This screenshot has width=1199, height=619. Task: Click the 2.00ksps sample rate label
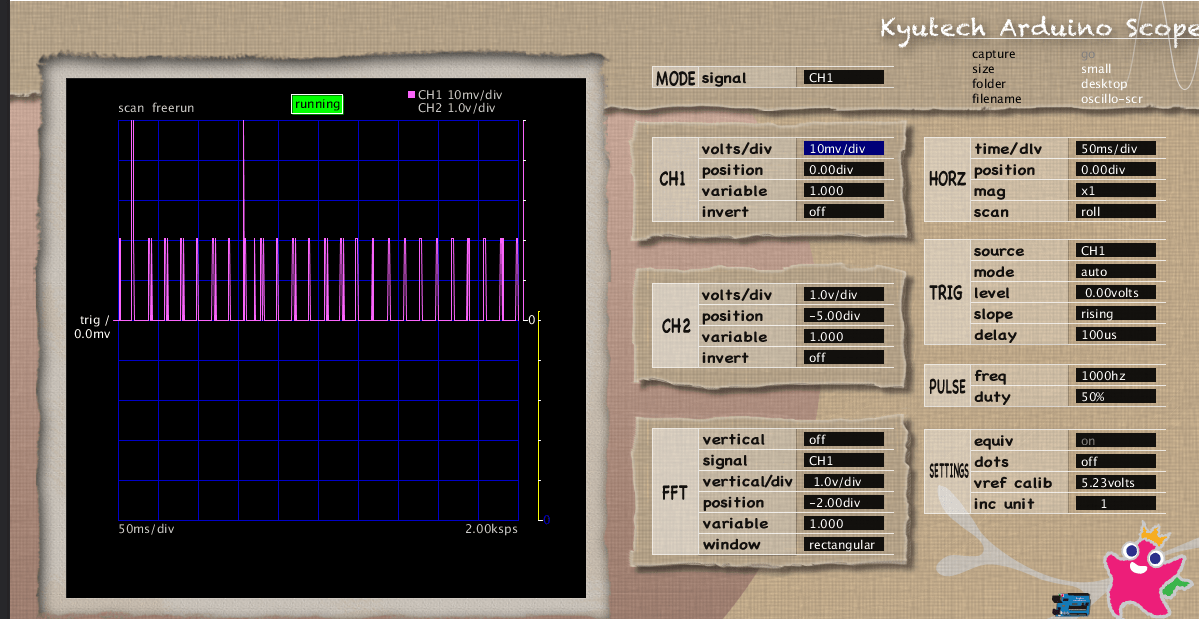coord(491,528)
